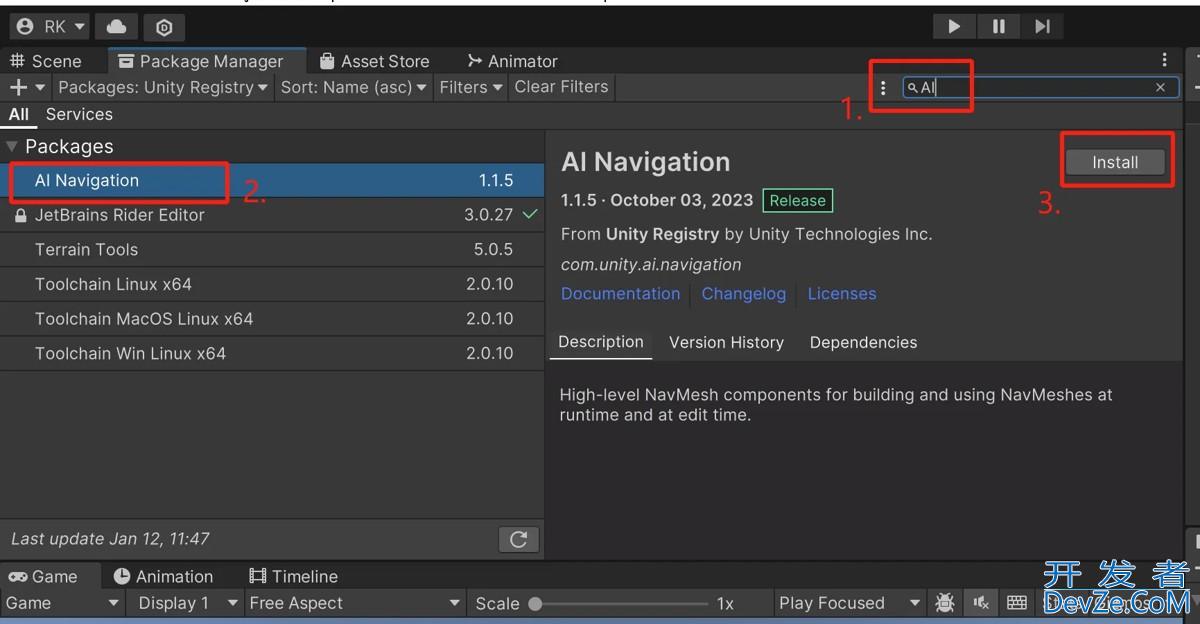This screenshot has height=624, width=1200.
Task: Refresh the package list
Action: click(519, 539)
